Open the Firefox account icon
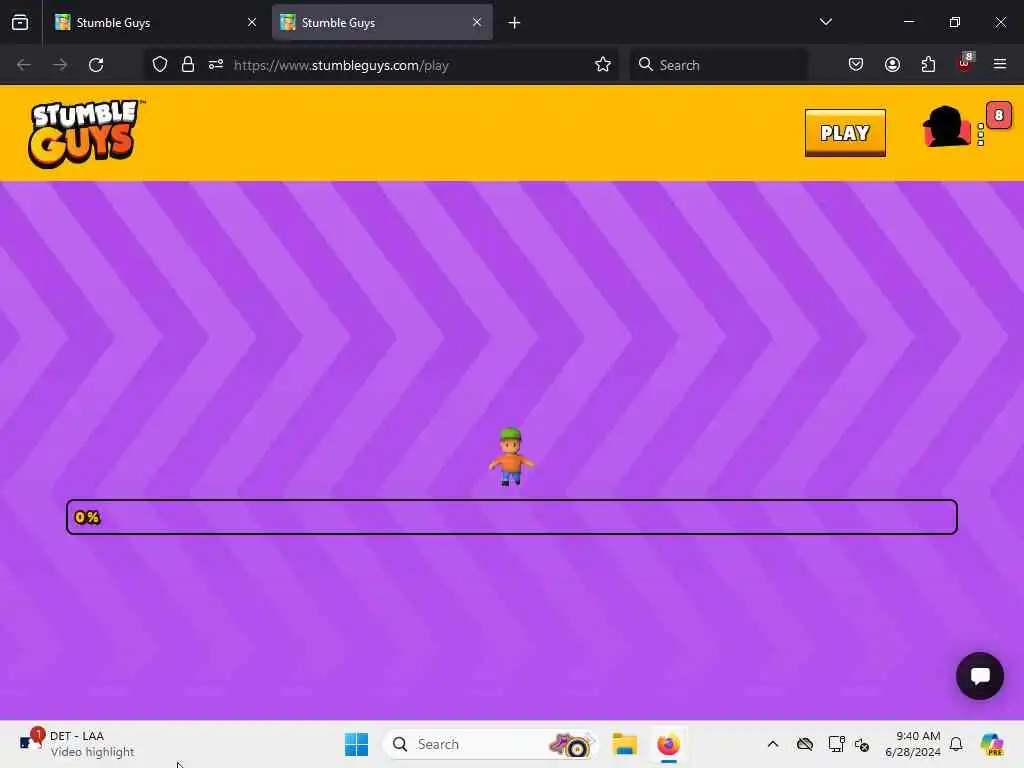This screenshot has width=1024, height=768. [x=892, y=65]
